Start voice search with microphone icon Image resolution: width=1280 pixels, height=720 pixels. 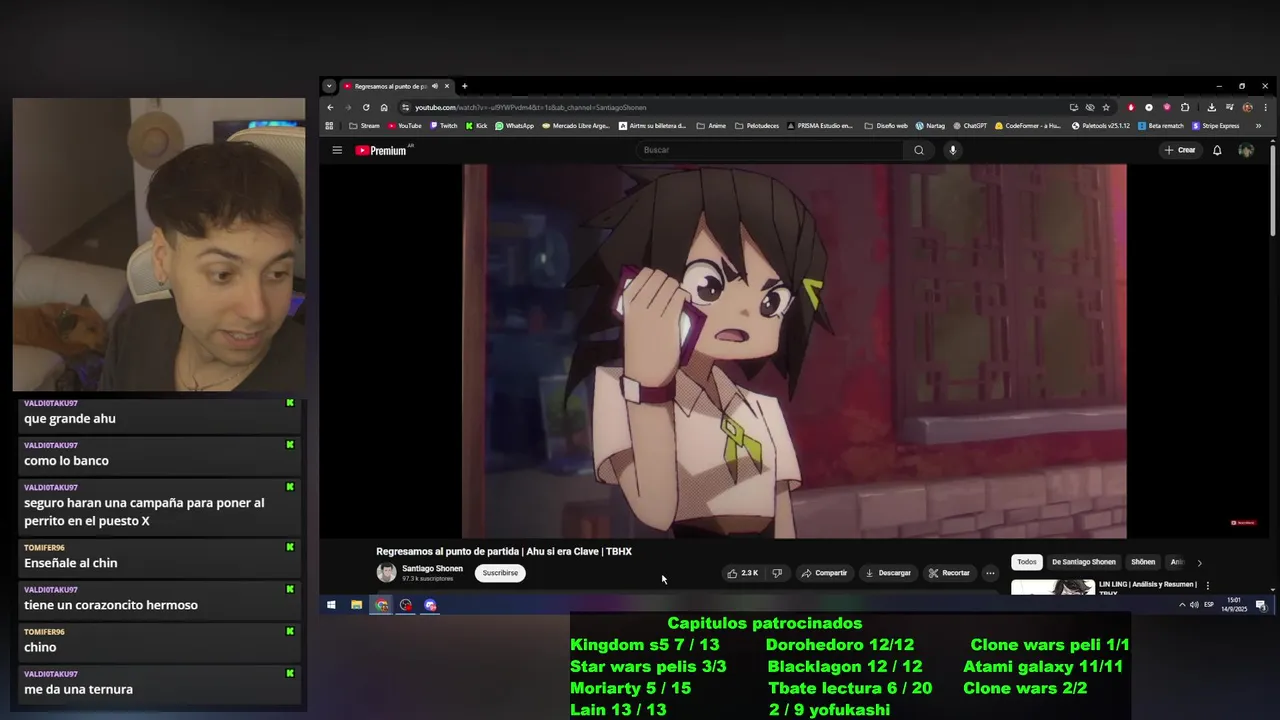(x=953, y=150)
